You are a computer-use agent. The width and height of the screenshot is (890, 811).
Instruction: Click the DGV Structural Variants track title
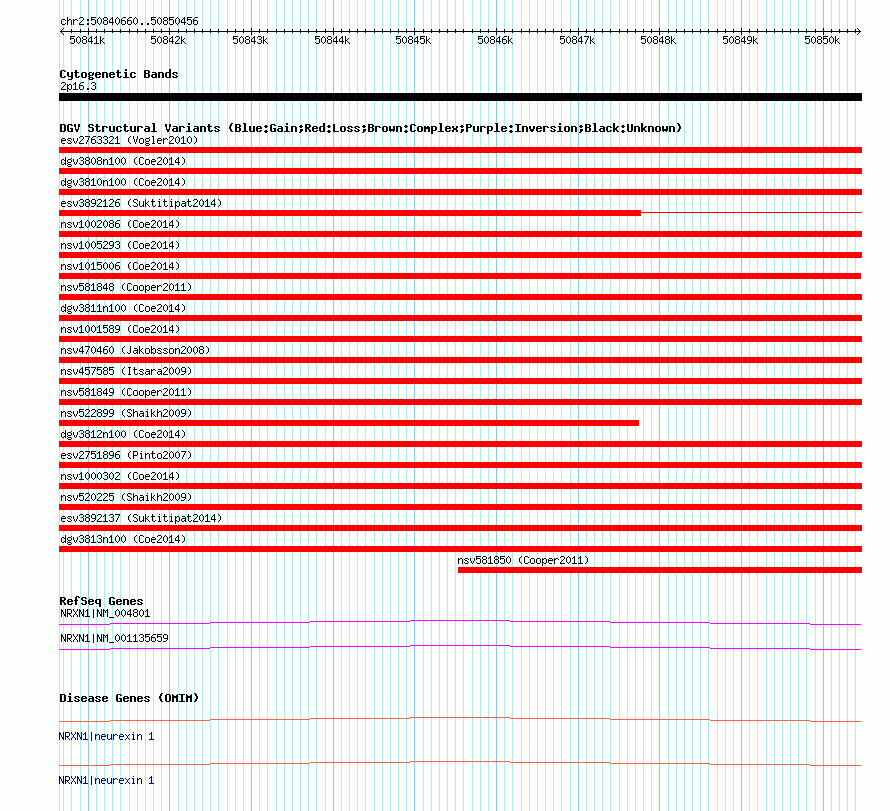371,128
